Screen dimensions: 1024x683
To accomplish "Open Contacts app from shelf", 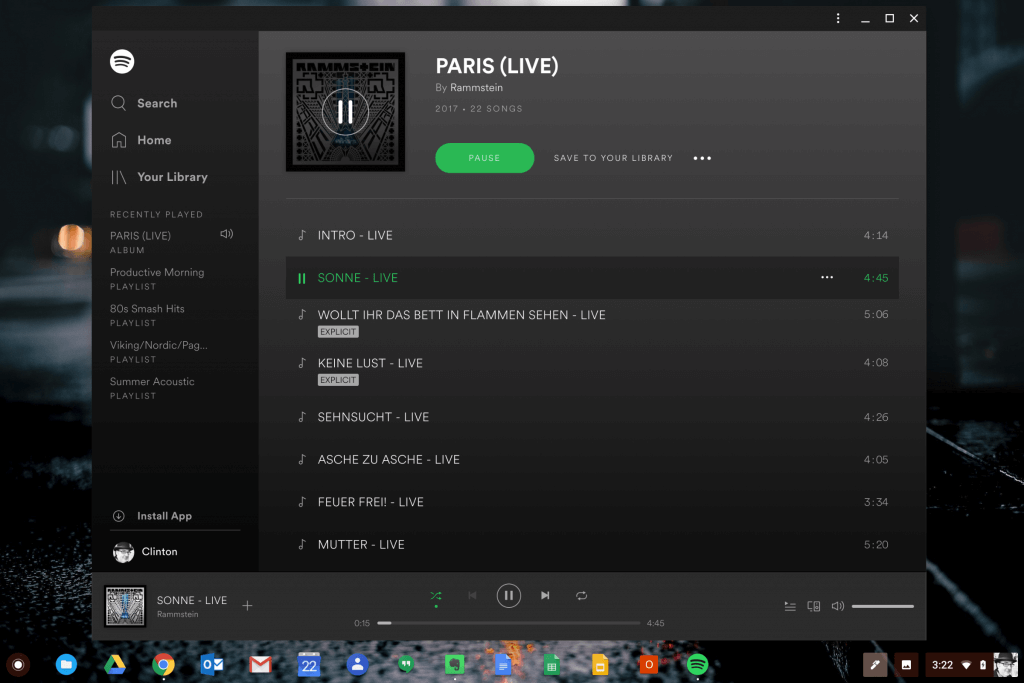I will pos(357,665).
